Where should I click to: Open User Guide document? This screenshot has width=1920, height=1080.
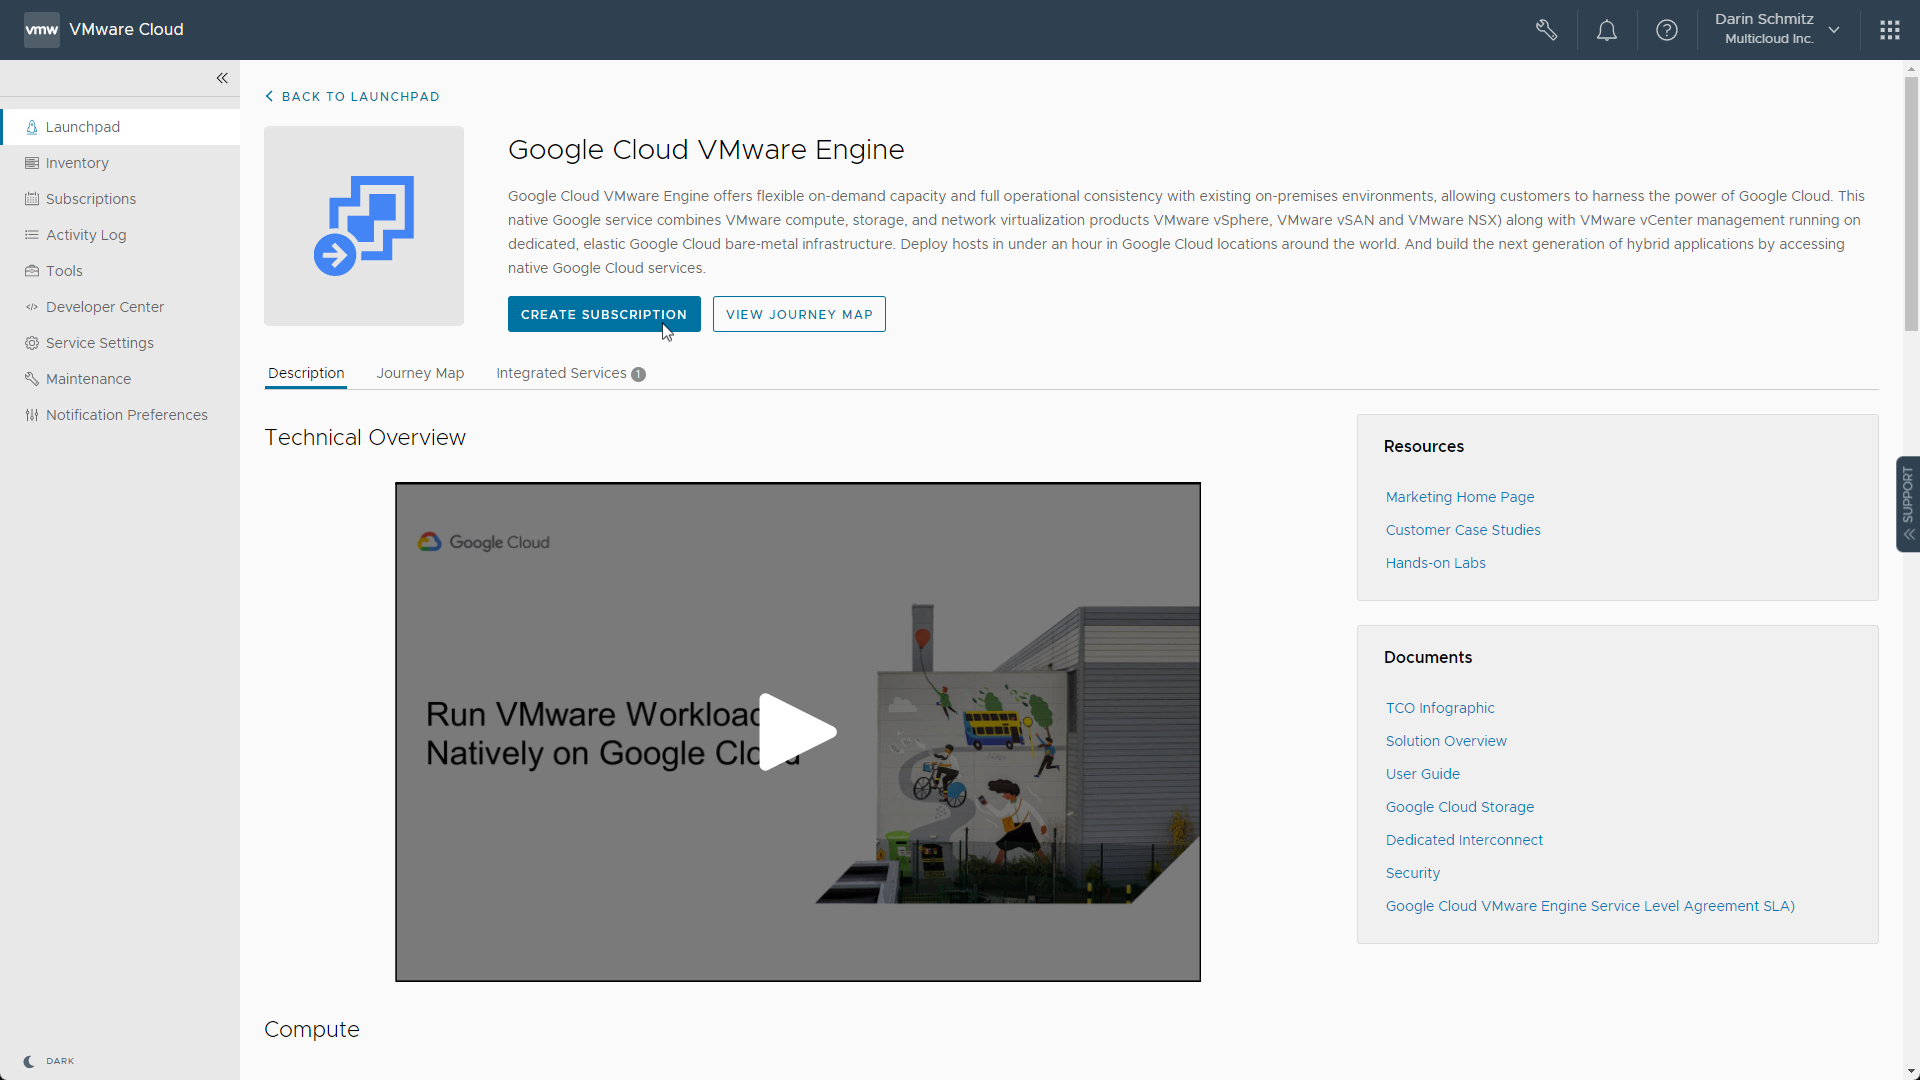click(x=1422, y=774)
